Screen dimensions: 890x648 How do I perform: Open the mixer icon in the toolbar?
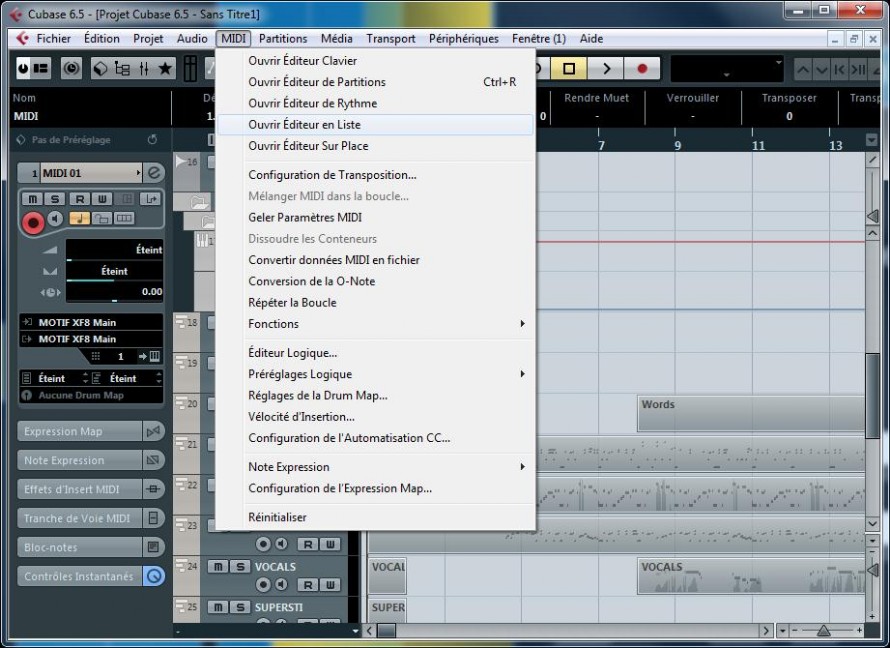(144, 69)
